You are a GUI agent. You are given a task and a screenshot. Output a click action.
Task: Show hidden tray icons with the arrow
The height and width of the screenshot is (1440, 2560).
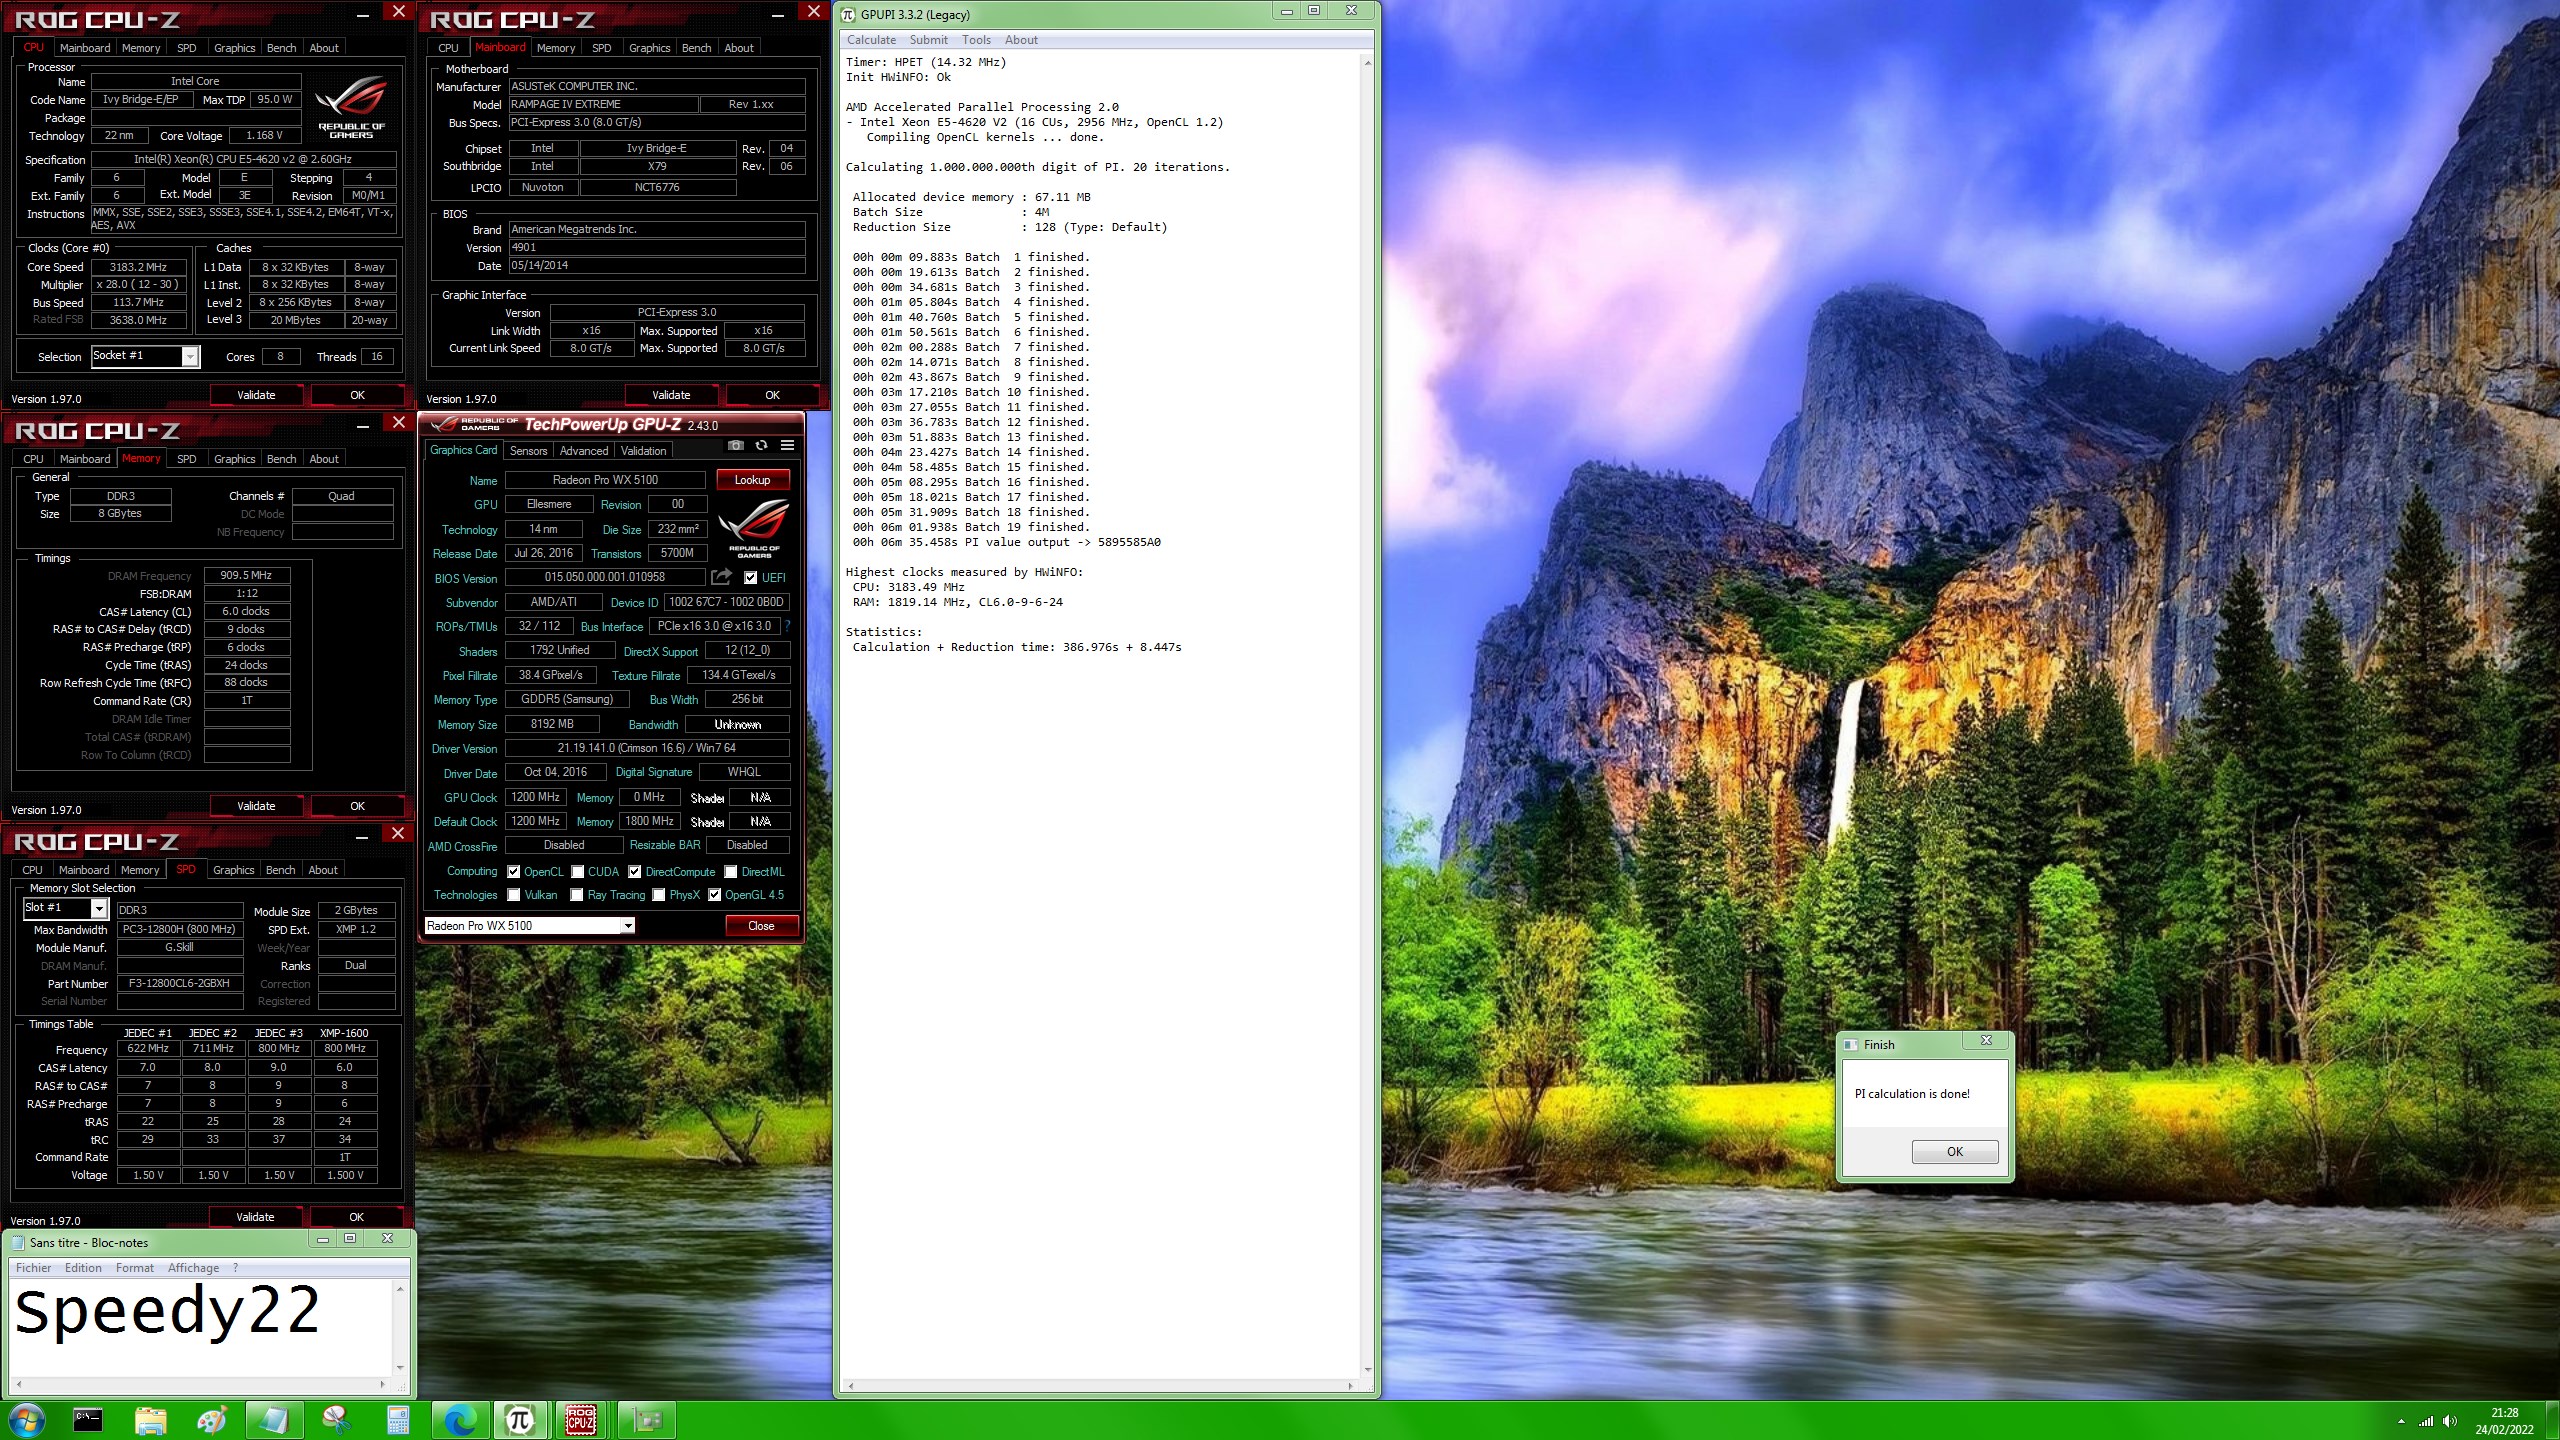(2401, 1421)
